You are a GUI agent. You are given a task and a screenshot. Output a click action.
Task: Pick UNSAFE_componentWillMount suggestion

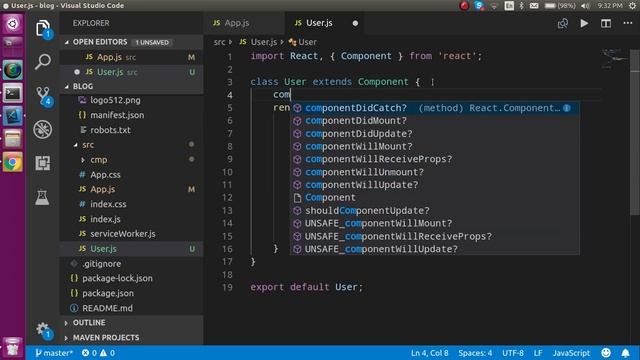point(435,223)
